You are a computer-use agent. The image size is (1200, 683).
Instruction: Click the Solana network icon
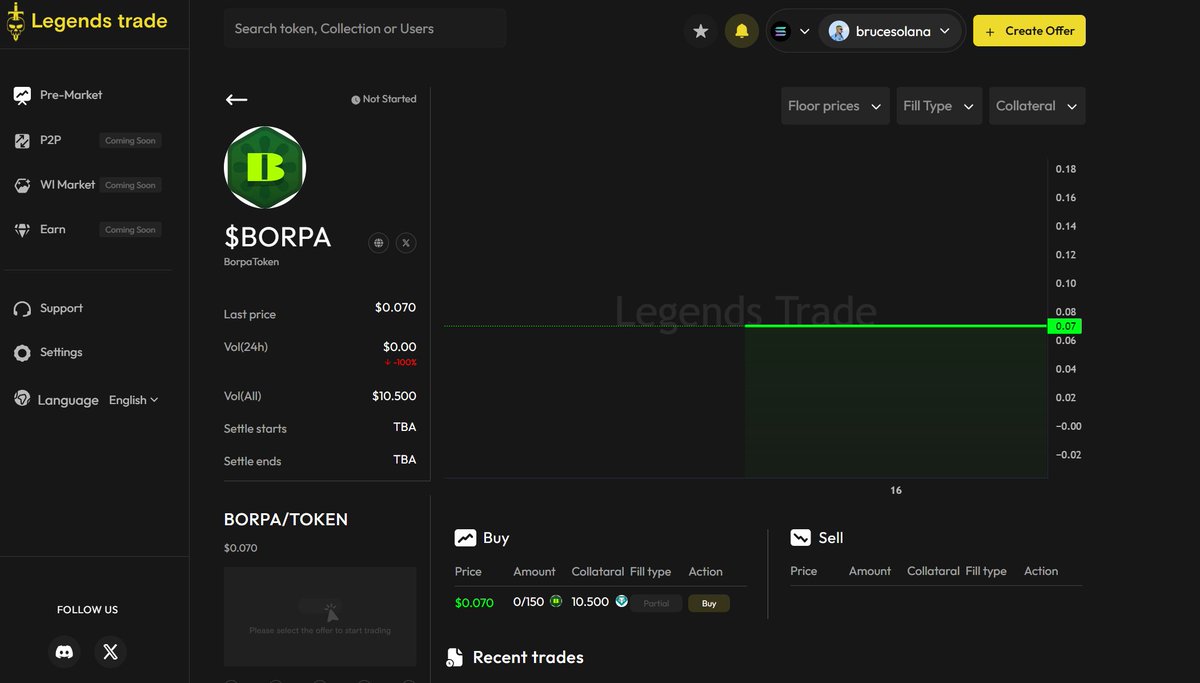click(x=782, y=31)
